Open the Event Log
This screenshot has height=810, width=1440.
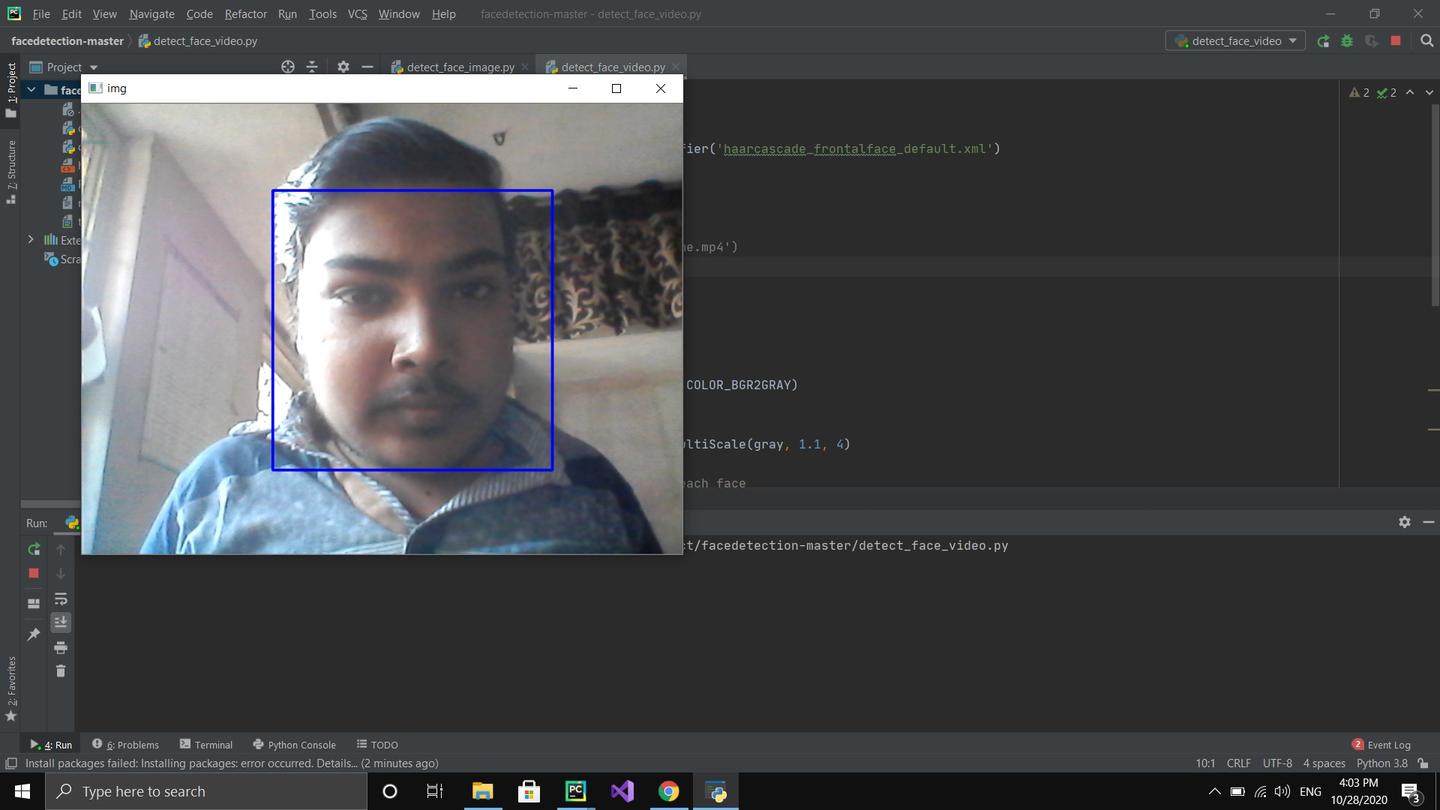pyautogui.click(x=1381, y=744)
